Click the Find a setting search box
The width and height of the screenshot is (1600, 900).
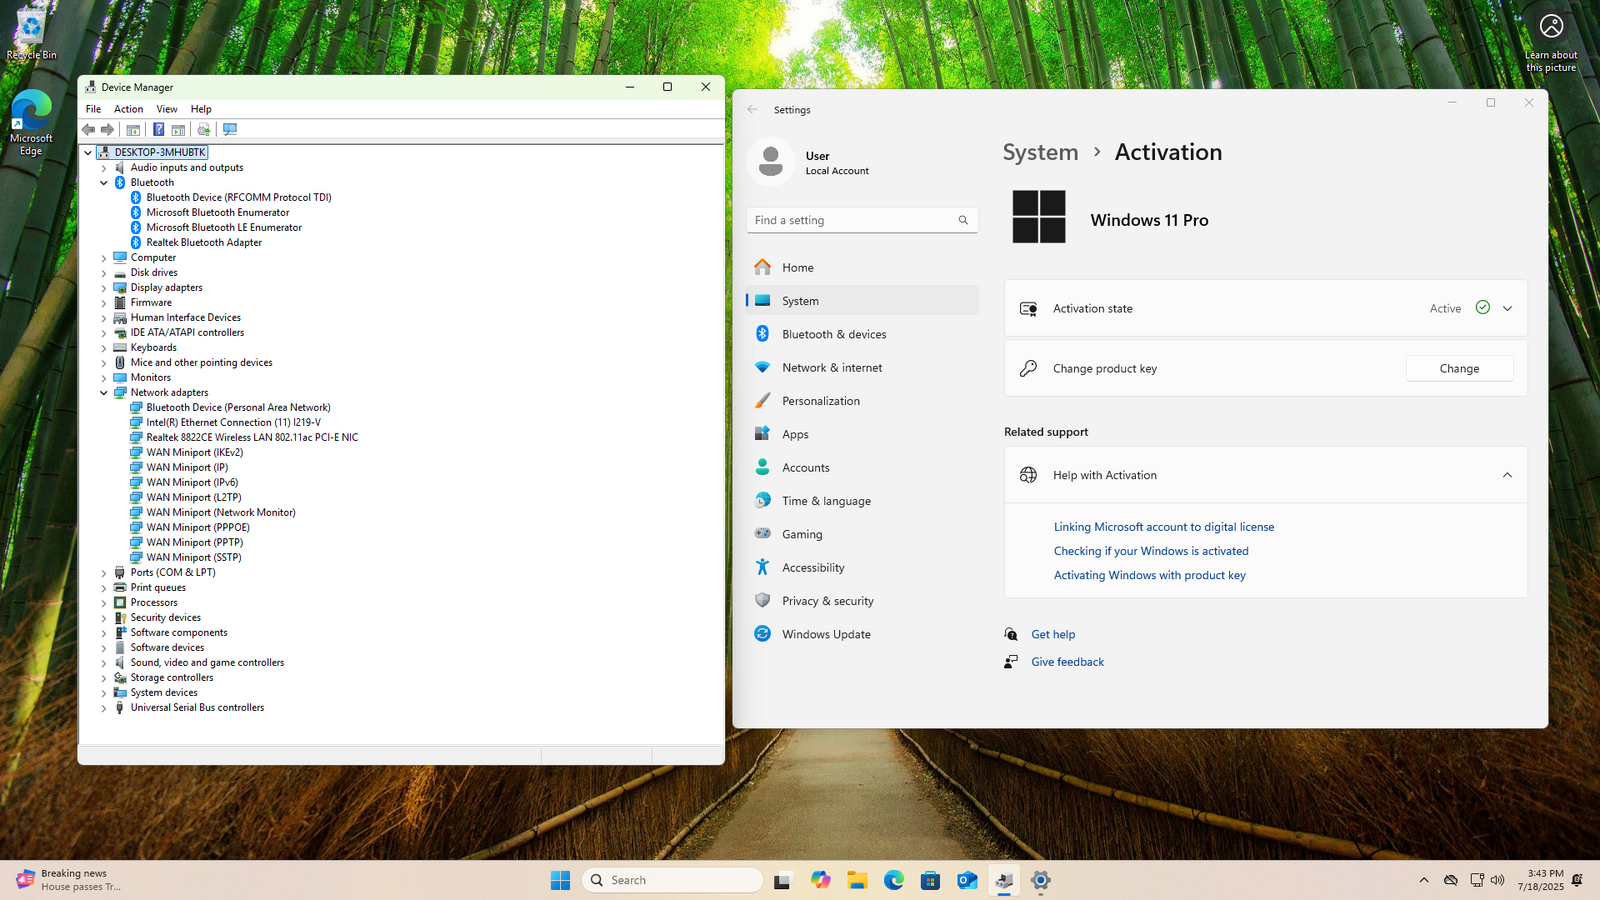[x=850, y=221]
